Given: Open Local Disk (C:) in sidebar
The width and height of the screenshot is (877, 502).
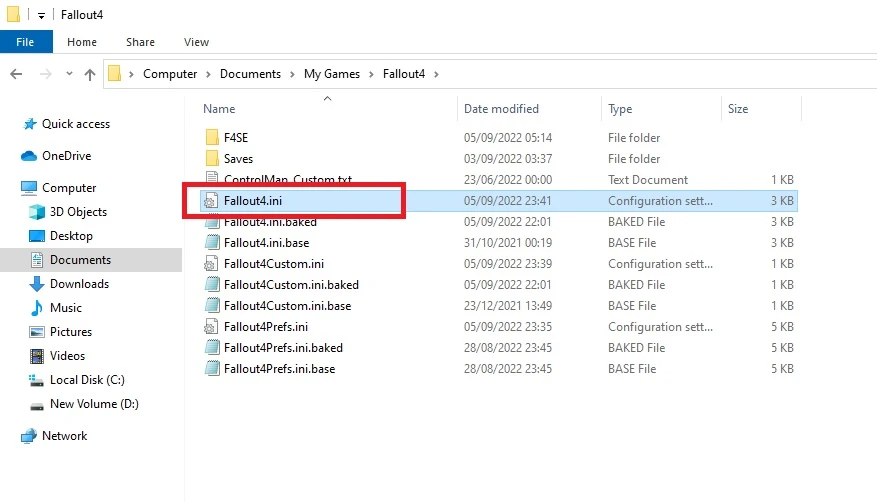Looking at the screenshot, I should pyautogui.click(x=87, y=380).
